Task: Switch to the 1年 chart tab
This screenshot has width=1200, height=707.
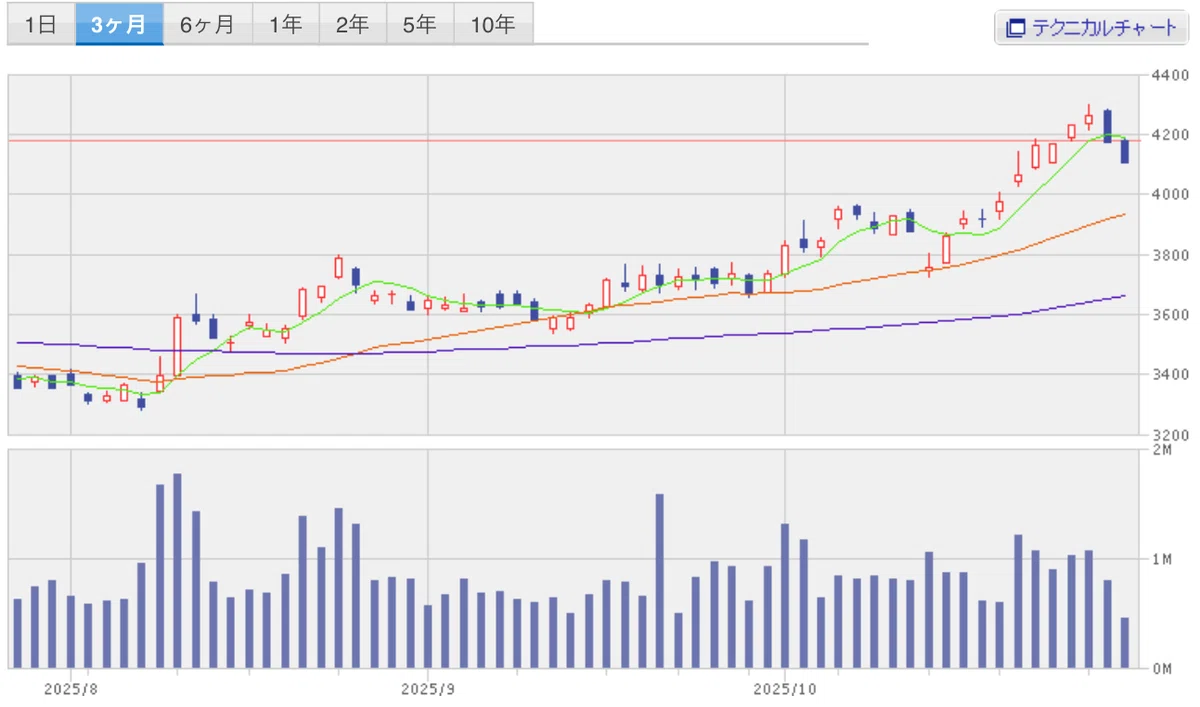Action: click(x=286, y=25)
